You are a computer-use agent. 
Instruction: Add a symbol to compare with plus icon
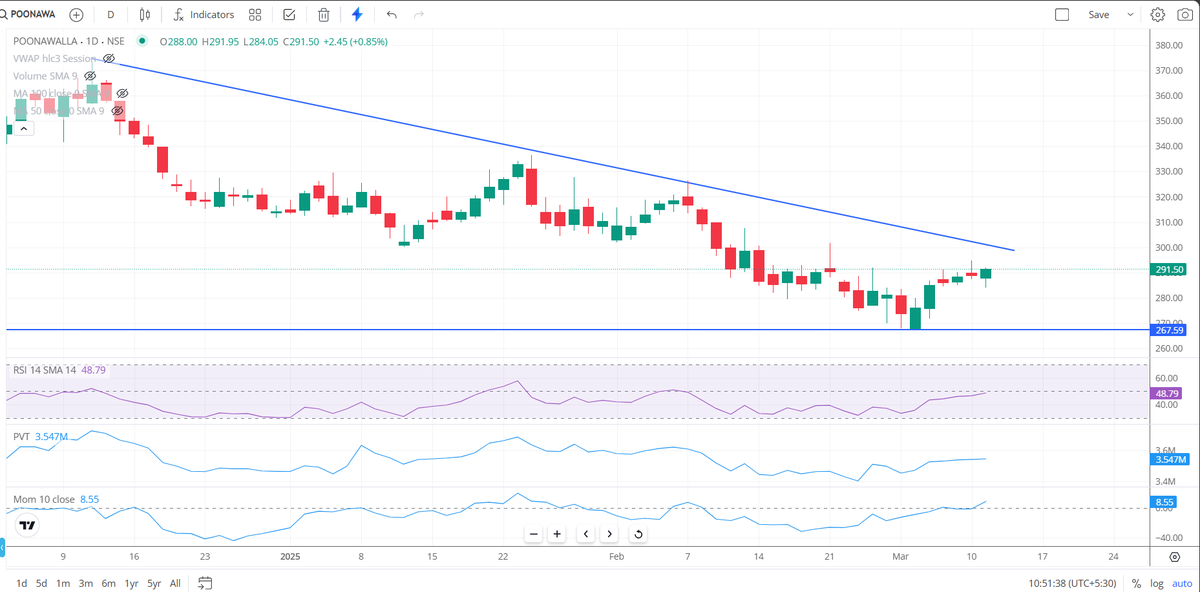(x=76, y=15)
